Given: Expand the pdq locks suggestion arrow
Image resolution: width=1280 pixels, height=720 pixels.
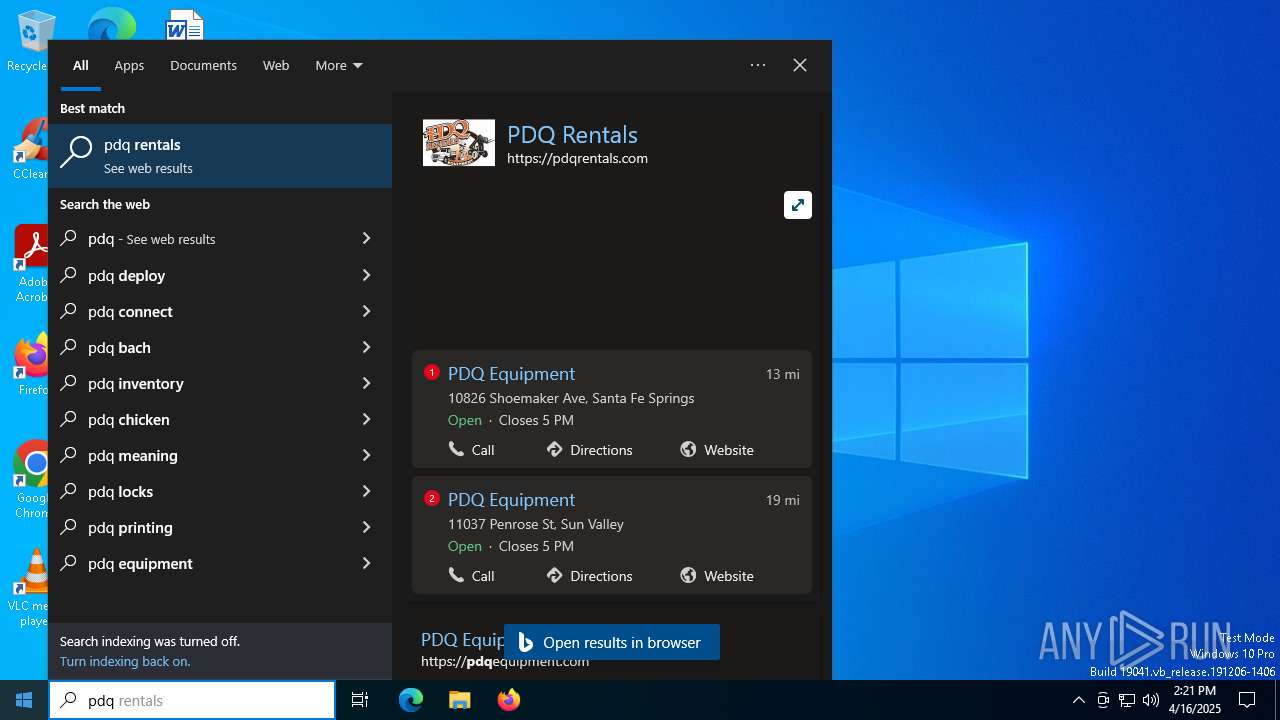Looking at the screenshot, I should coord(366,491).
